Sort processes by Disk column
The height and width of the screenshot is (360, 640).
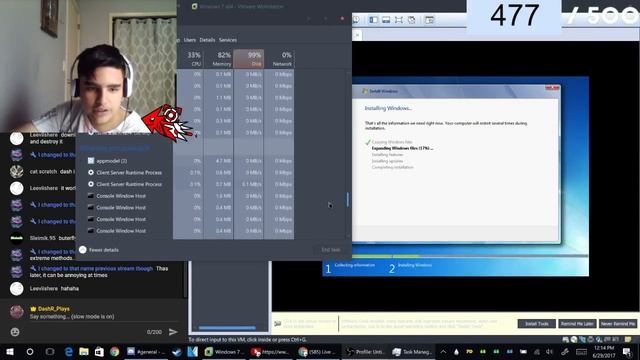point(249,59)
